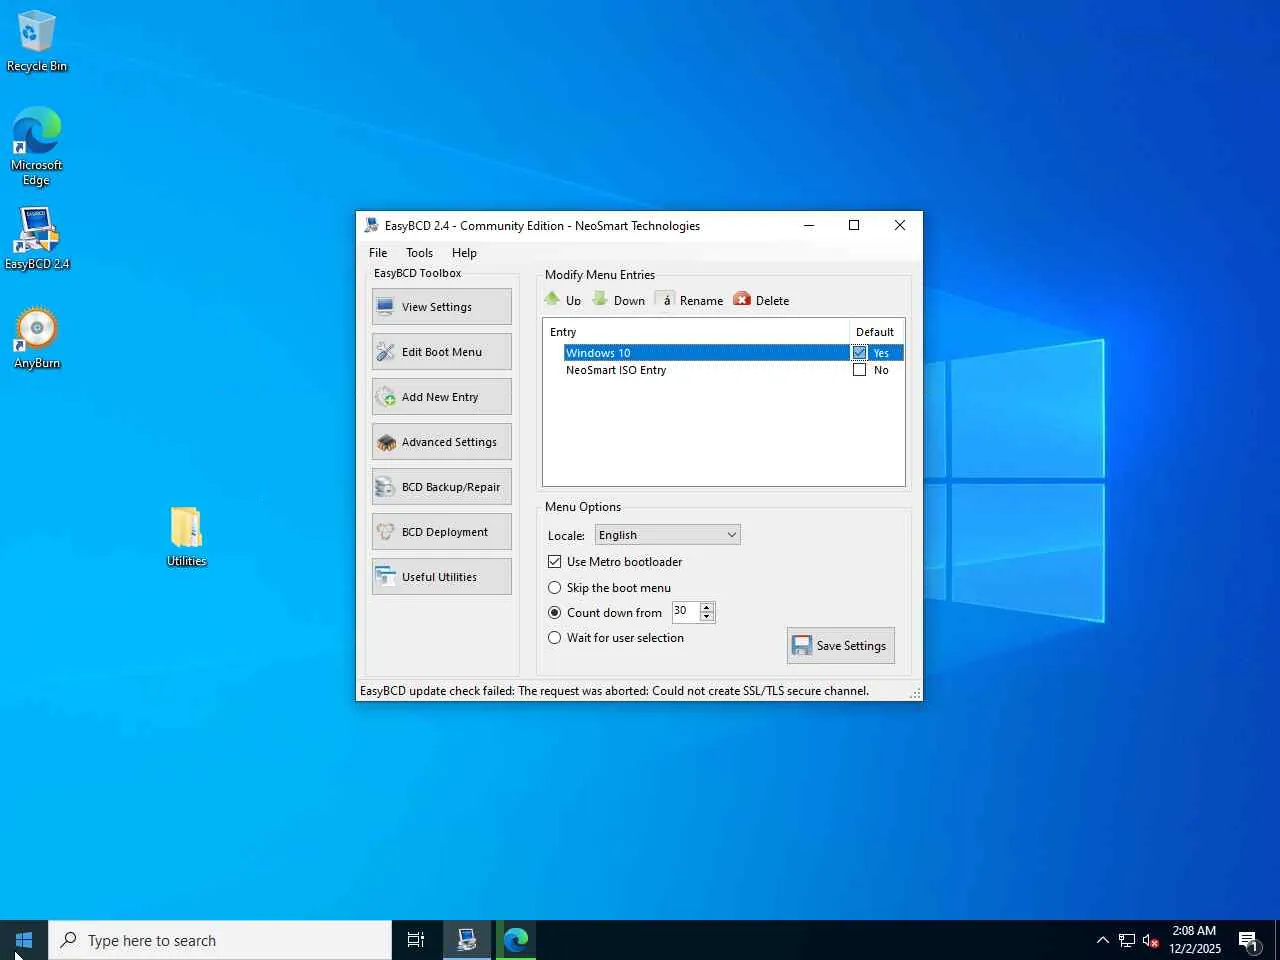Open Advanced Settings in the toolbox
The width and height of the screenshot is (1280, 960).
[x=441, y=442]
